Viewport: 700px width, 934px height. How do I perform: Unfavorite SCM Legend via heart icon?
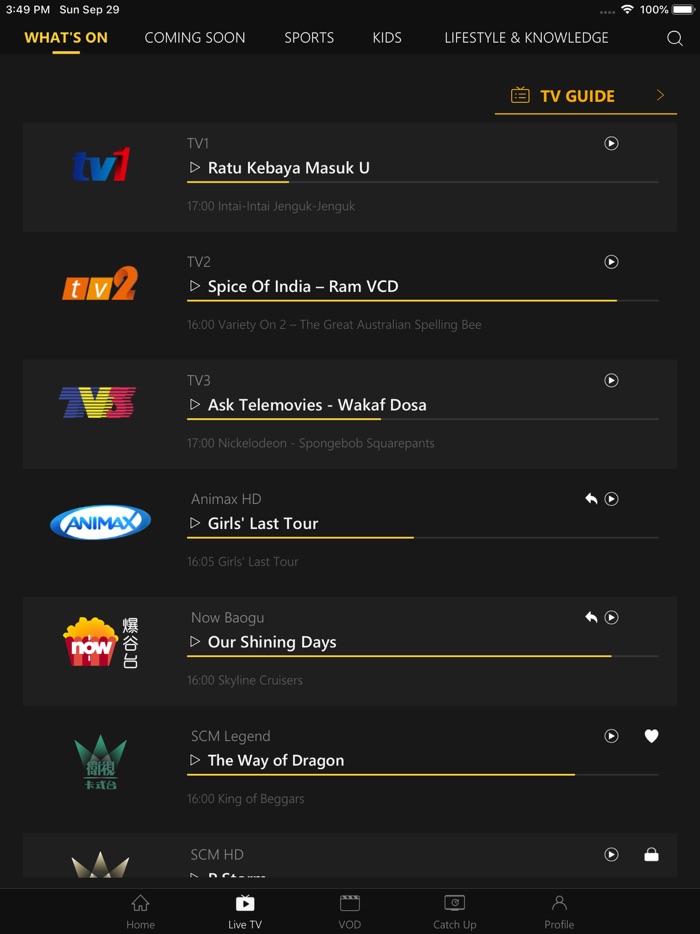[651, 736]
